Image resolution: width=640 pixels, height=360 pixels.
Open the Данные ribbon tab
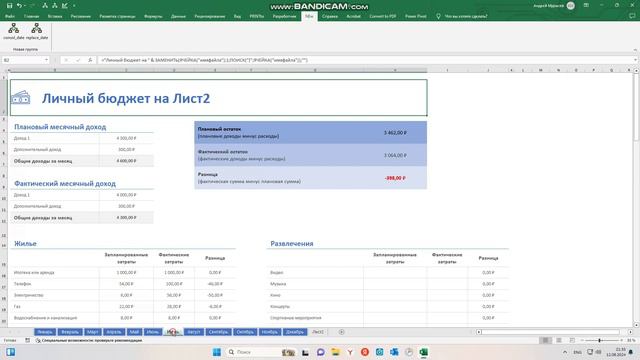point(178,16)
